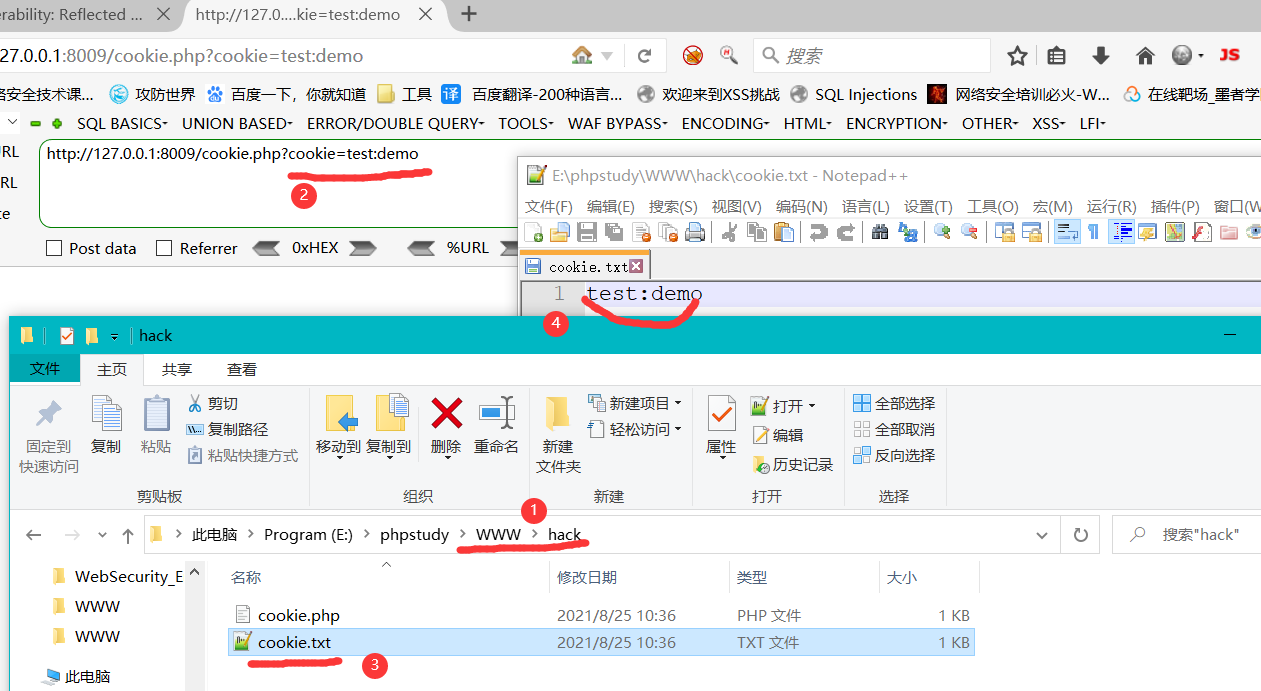Select the Zoom In magnifier icon in Notepad++
The height and width of the screenshot is (691, 1261).
click(941, 231)
